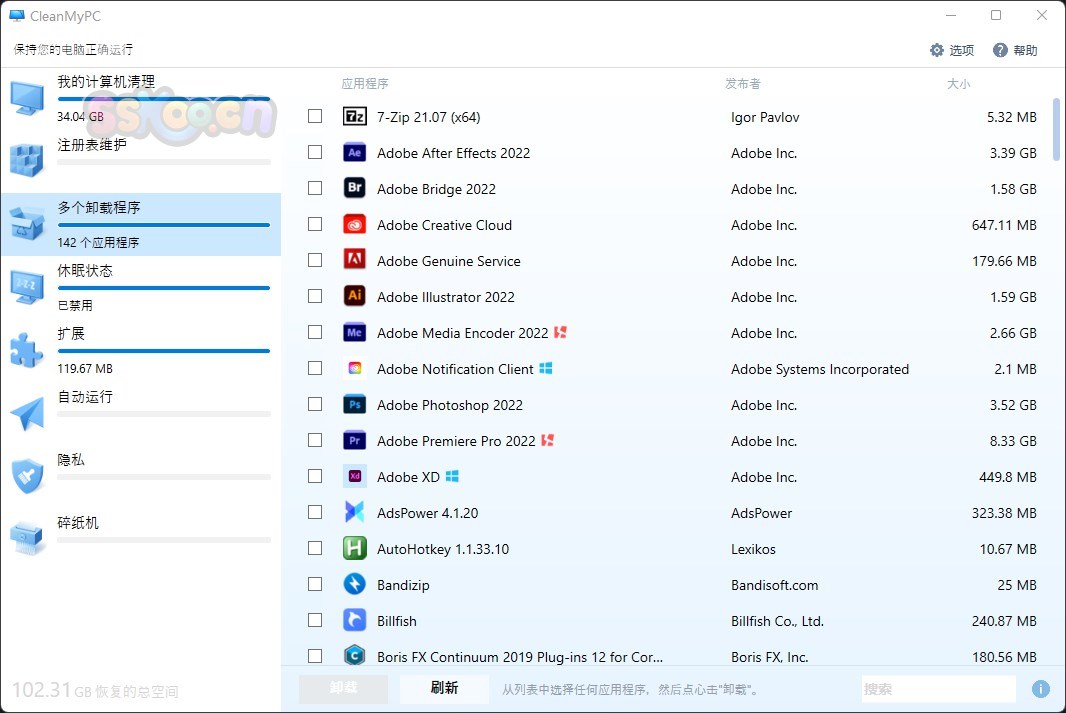Click the 8.33 GB size value
Screen dimensions: 1066x713
(x=1013, y=440)
